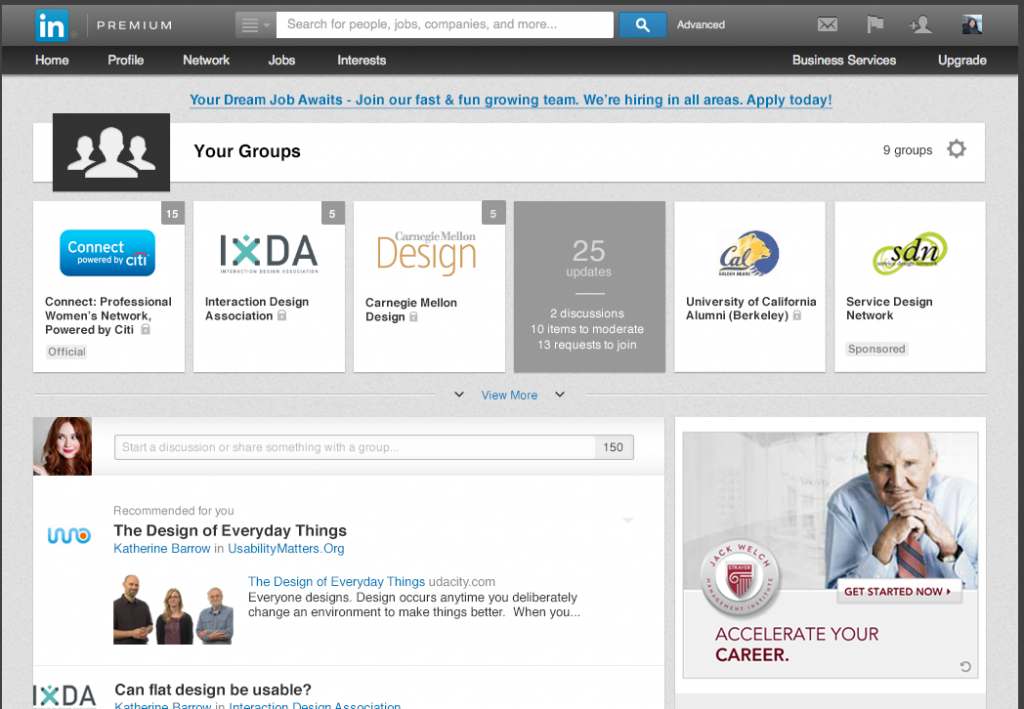Click lock icon beside Alumni (Berkeley)

797,315
